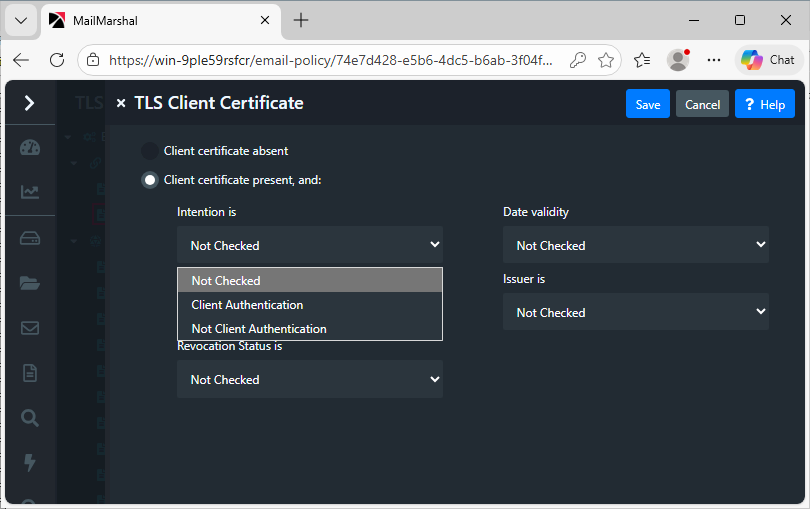Select "Client certificate absent" radio button

pos(150,151)
